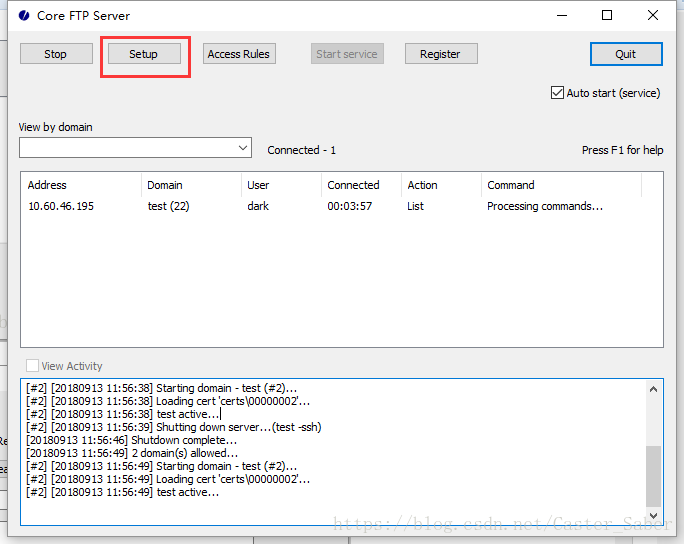
Task: Expand the View by domain dropdown
Action: (243, 148)
